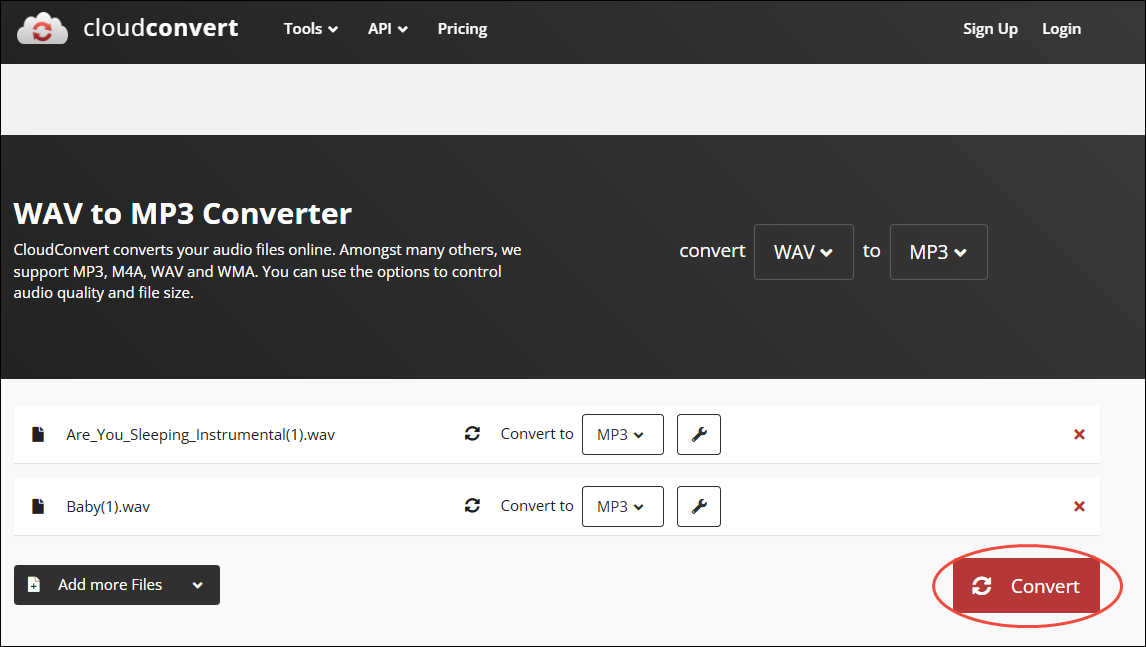Remove Are_You_Sleeping_Instrumental(1).wav with the red X
The height and width of the screenshot is (647, 1146).
point(1079,434)
